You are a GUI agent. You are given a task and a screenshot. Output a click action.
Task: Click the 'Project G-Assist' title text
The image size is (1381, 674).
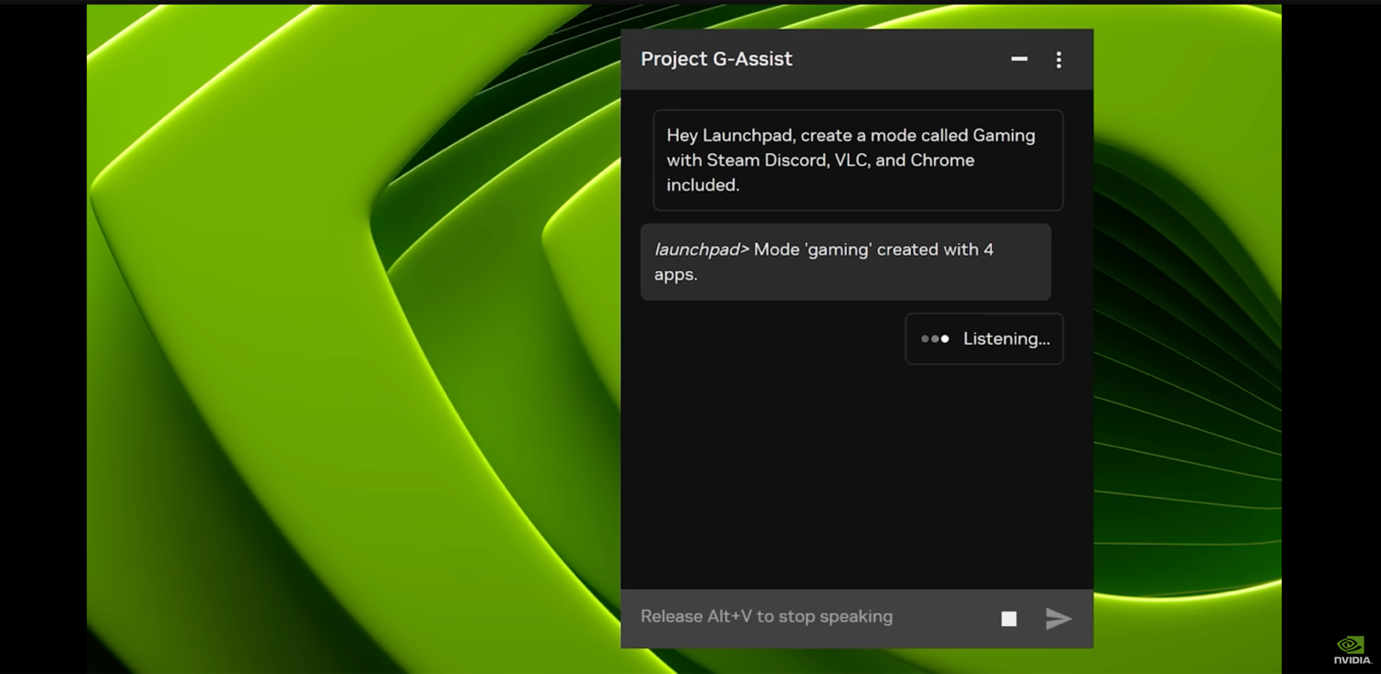pos(716,59)
